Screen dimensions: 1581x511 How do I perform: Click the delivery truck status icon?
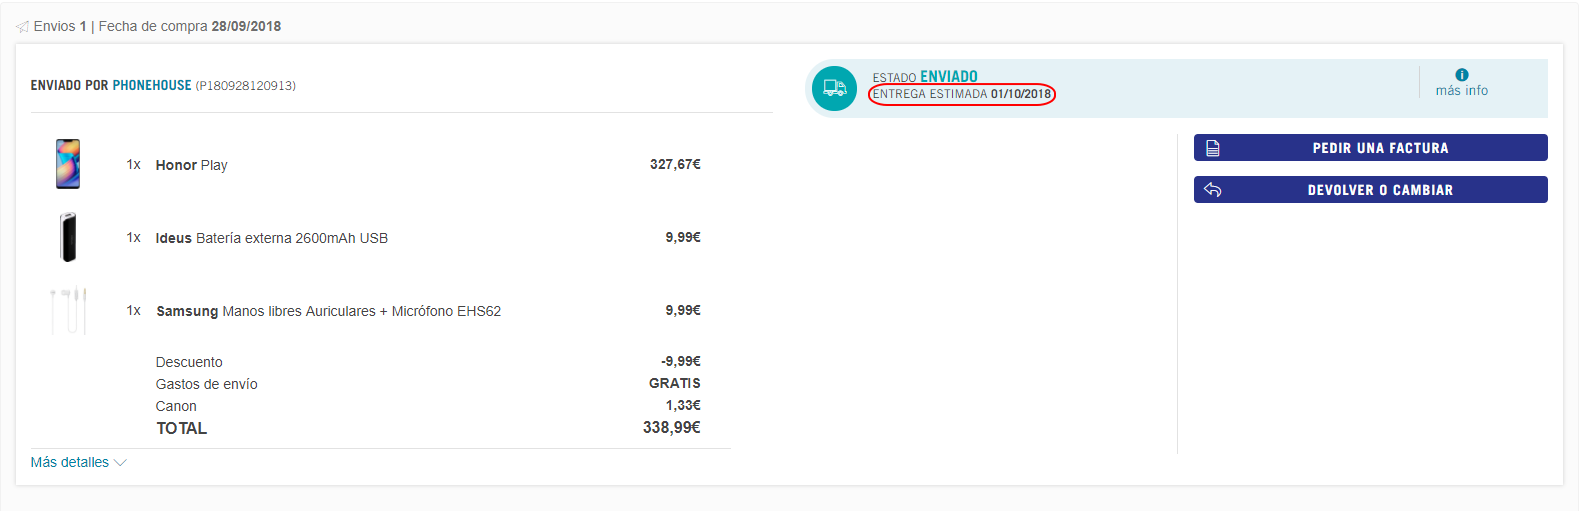pos(834,88)
